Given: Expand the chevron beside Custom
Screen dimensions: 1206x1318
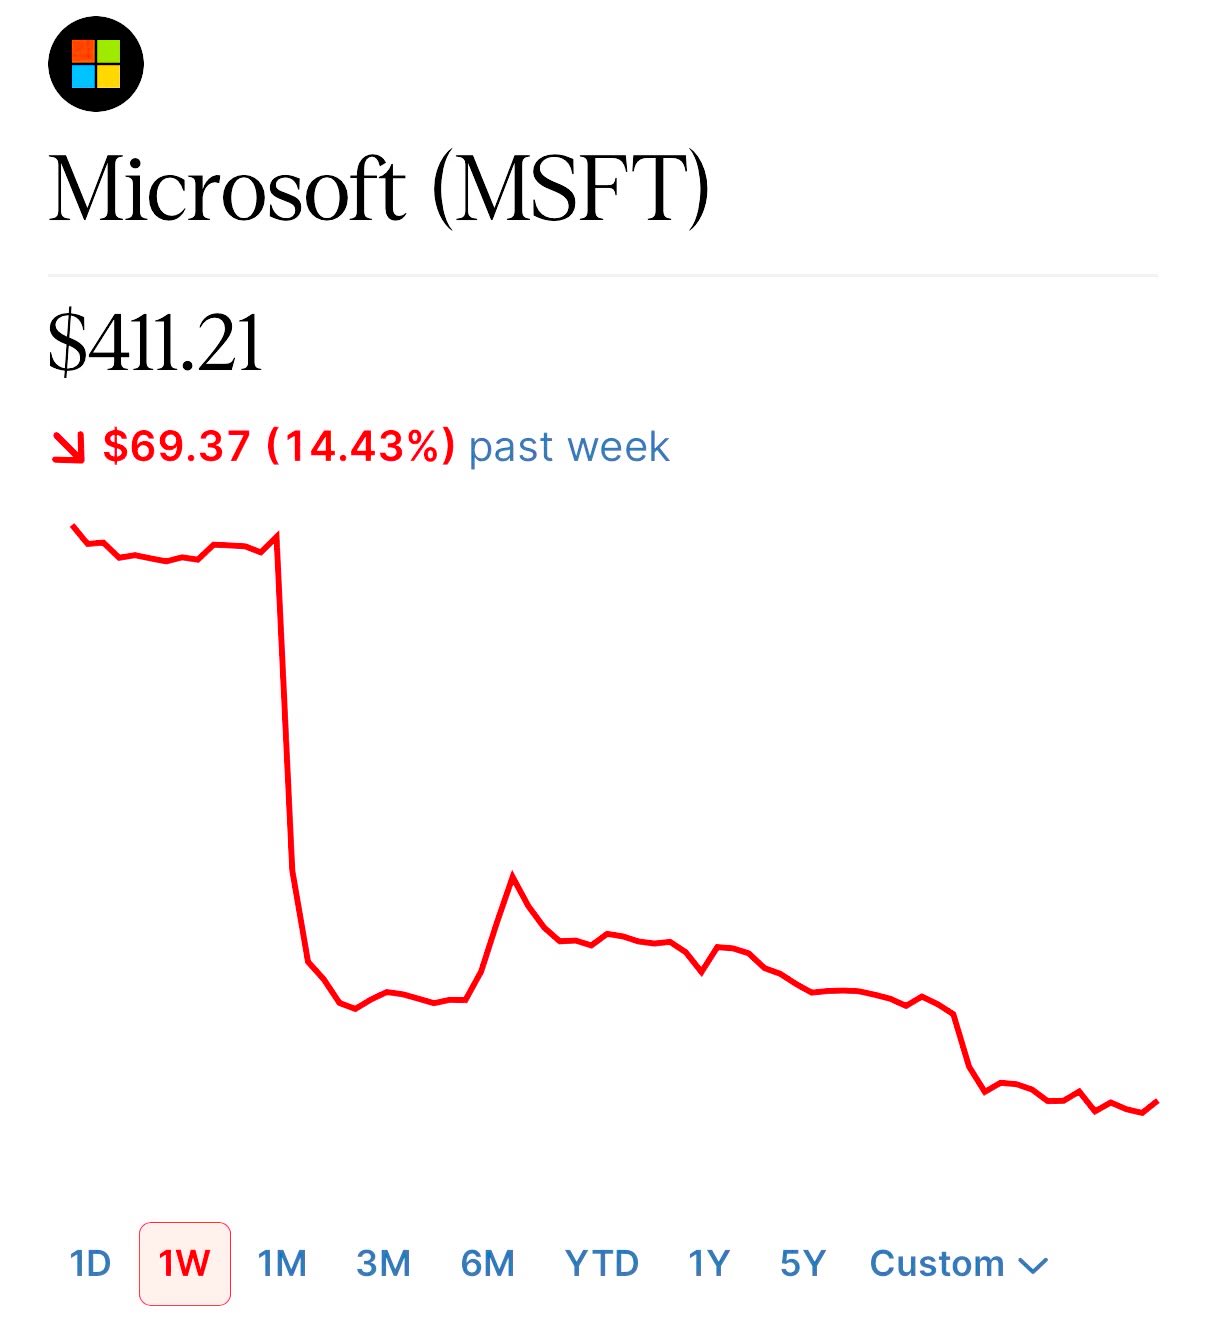Looking at the screenshot, I should point(1033,1266).
